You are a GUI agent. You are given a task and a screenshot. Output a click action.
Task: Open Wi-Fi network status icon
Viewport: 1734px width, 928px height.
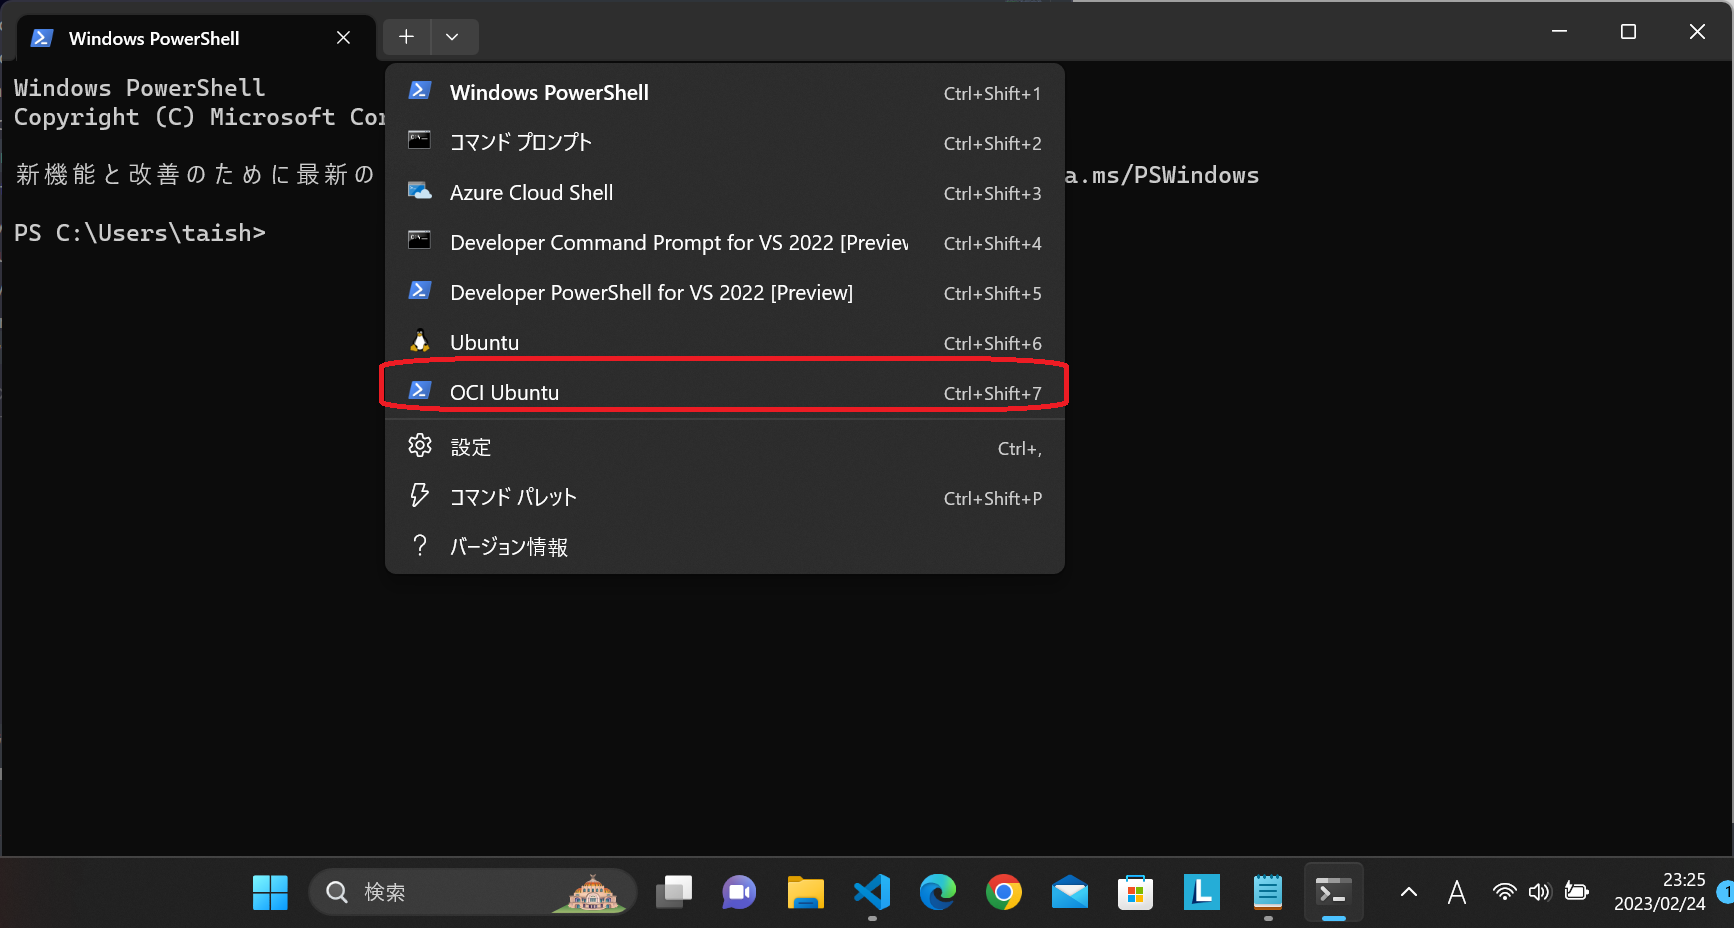(x=1504, y=891)
